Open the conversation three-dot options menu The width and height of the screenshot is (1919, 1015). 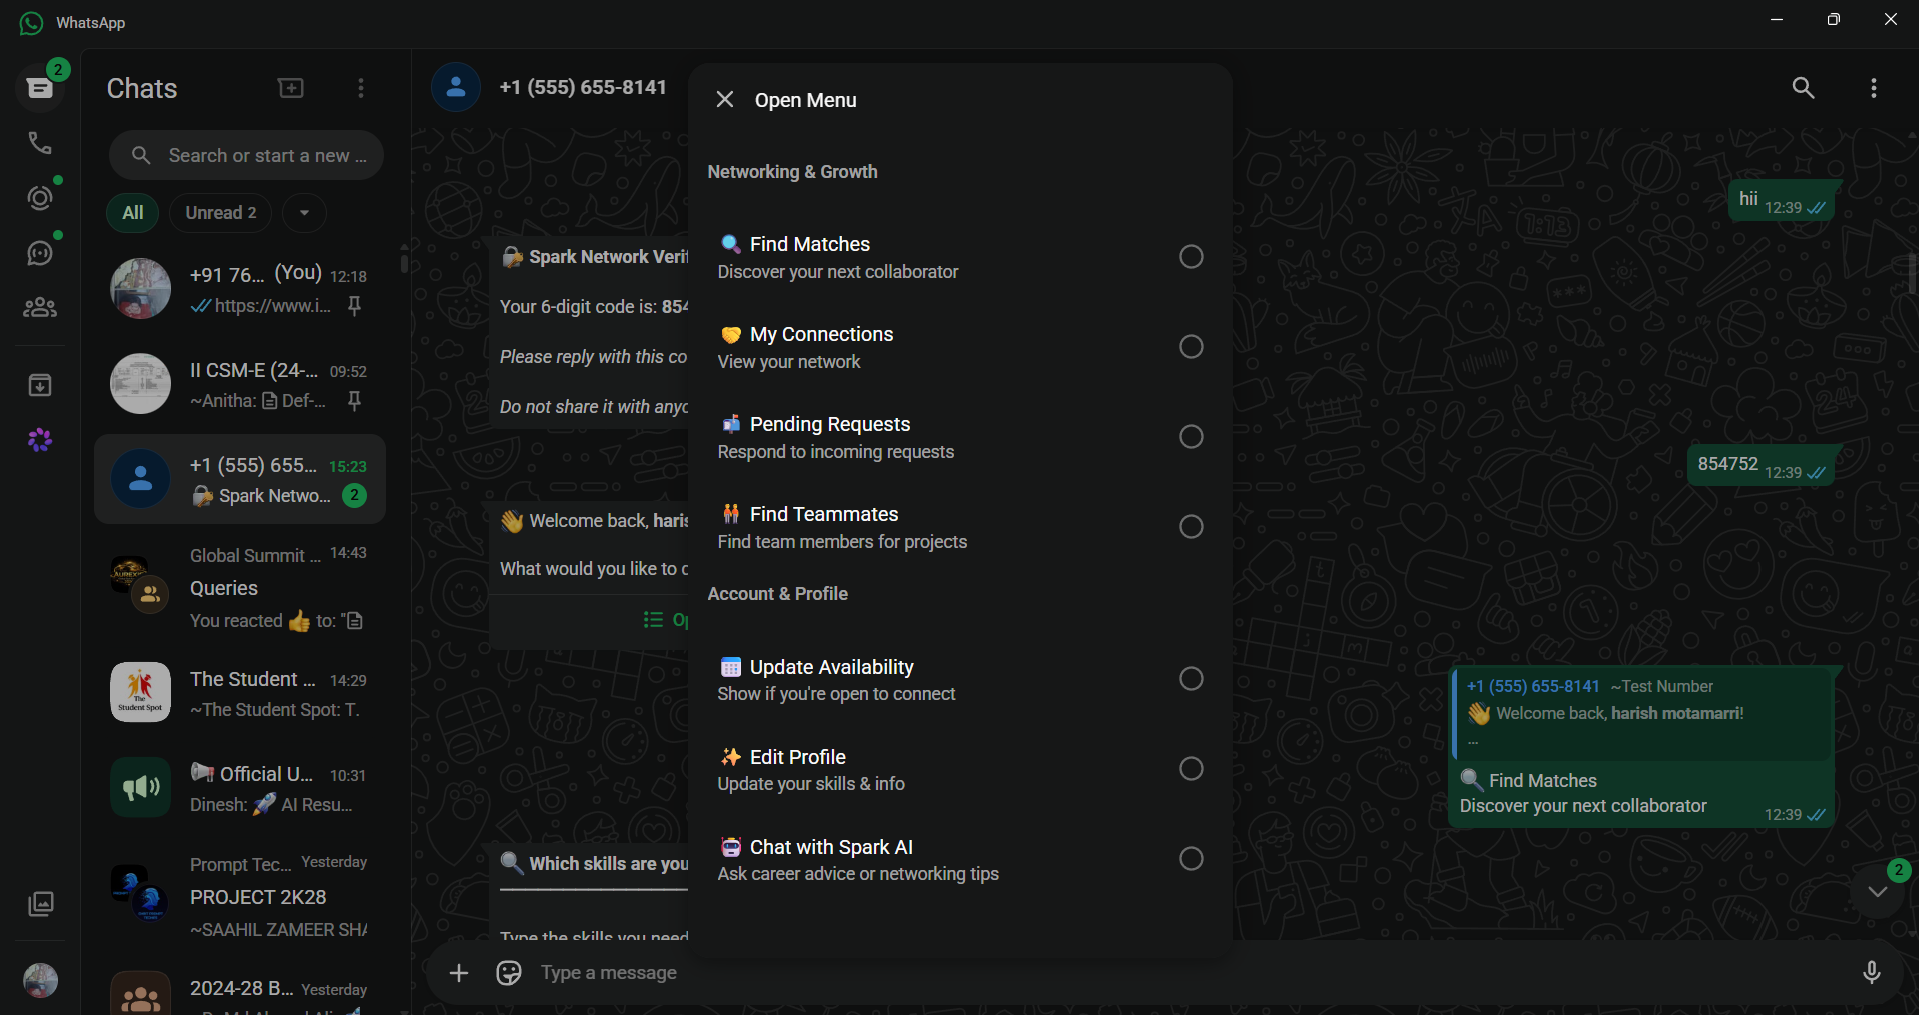(x=1874, y=88)
